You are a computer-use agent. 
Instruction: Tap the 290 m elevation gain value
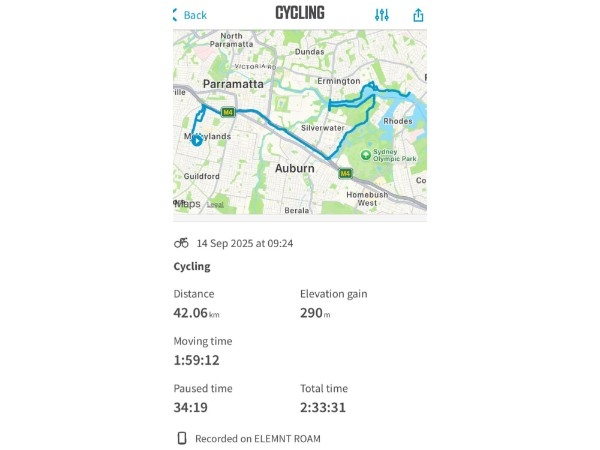tap(315, 313)
